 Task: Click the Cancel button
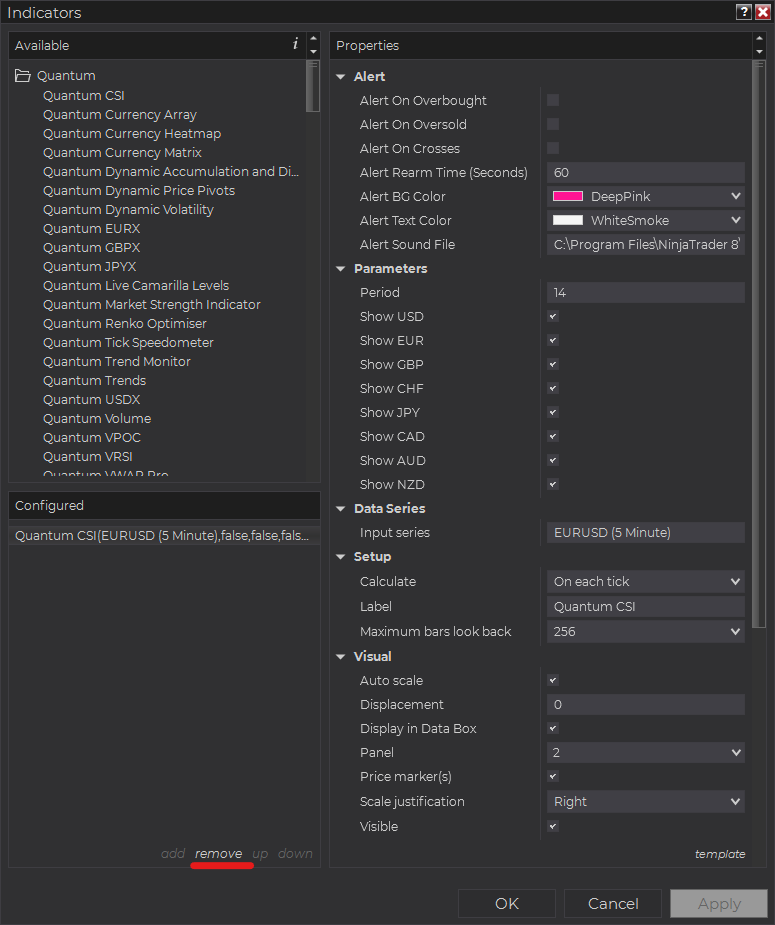pyautogui.click(x=613, y=903)
